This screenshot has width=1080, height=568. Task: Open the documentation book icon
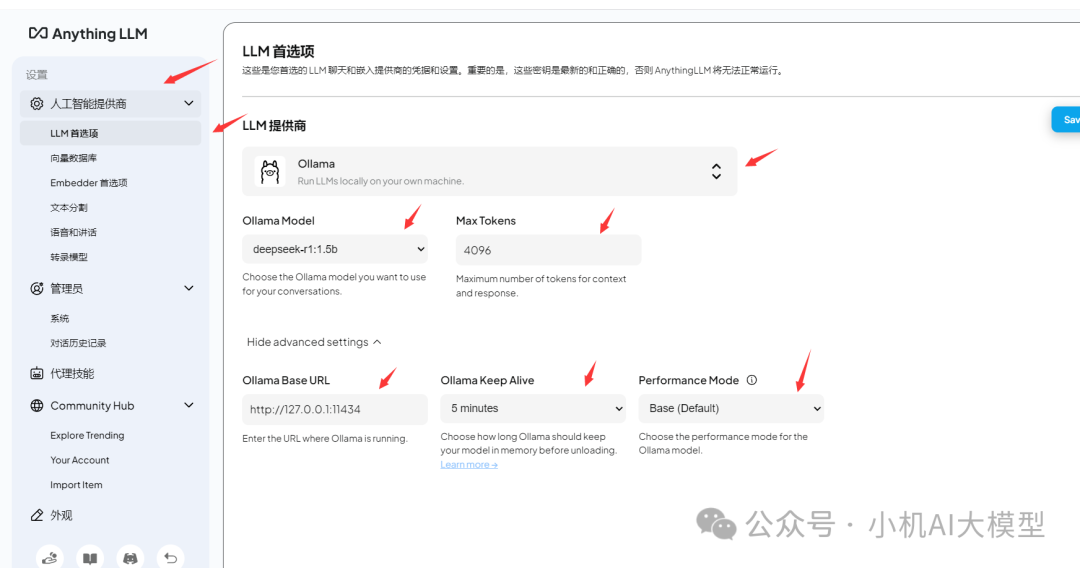point(90,557)
